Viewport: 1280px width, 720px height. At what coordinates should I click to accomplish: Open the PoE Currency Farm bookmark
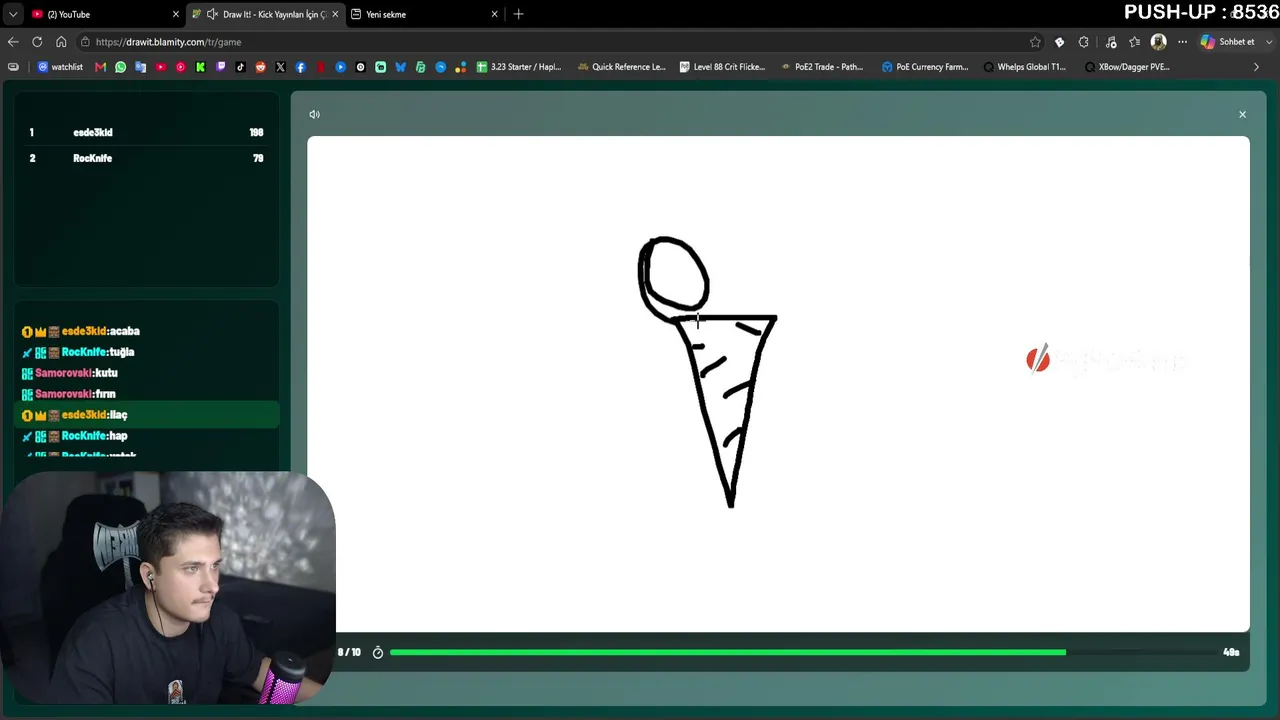925,67
